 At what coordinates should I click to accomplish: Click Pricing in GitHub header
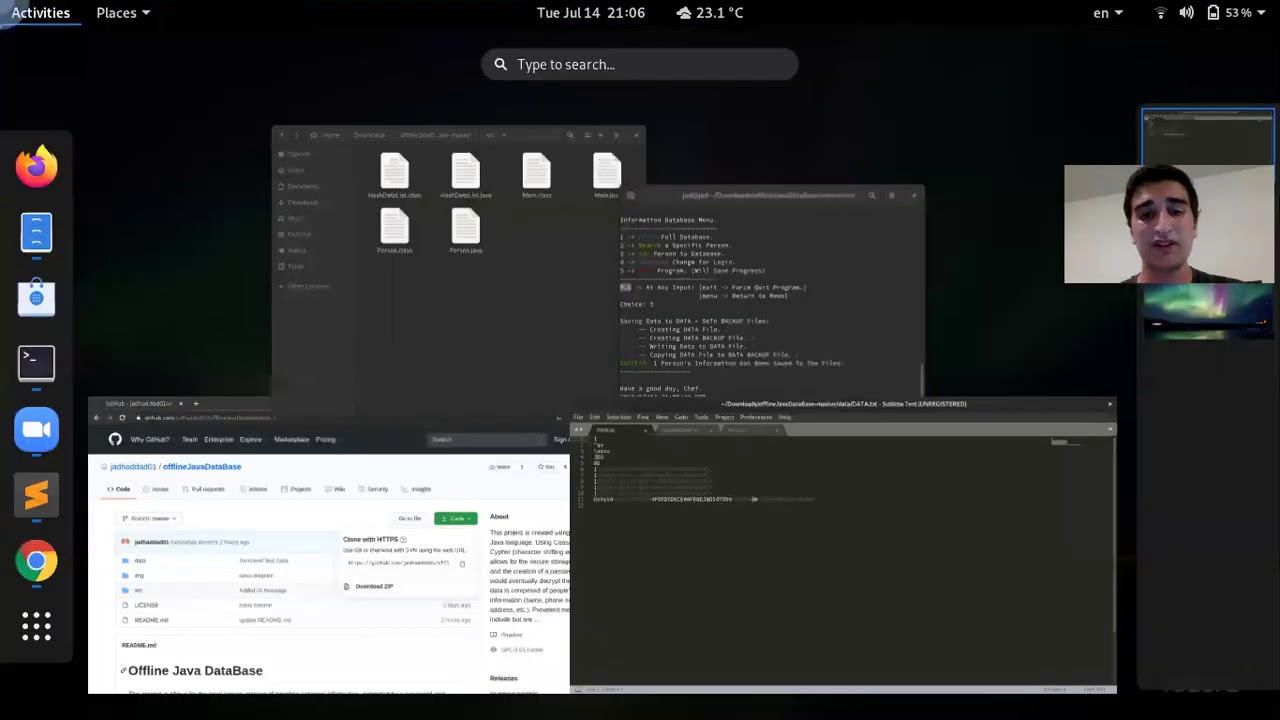point(325,439)
